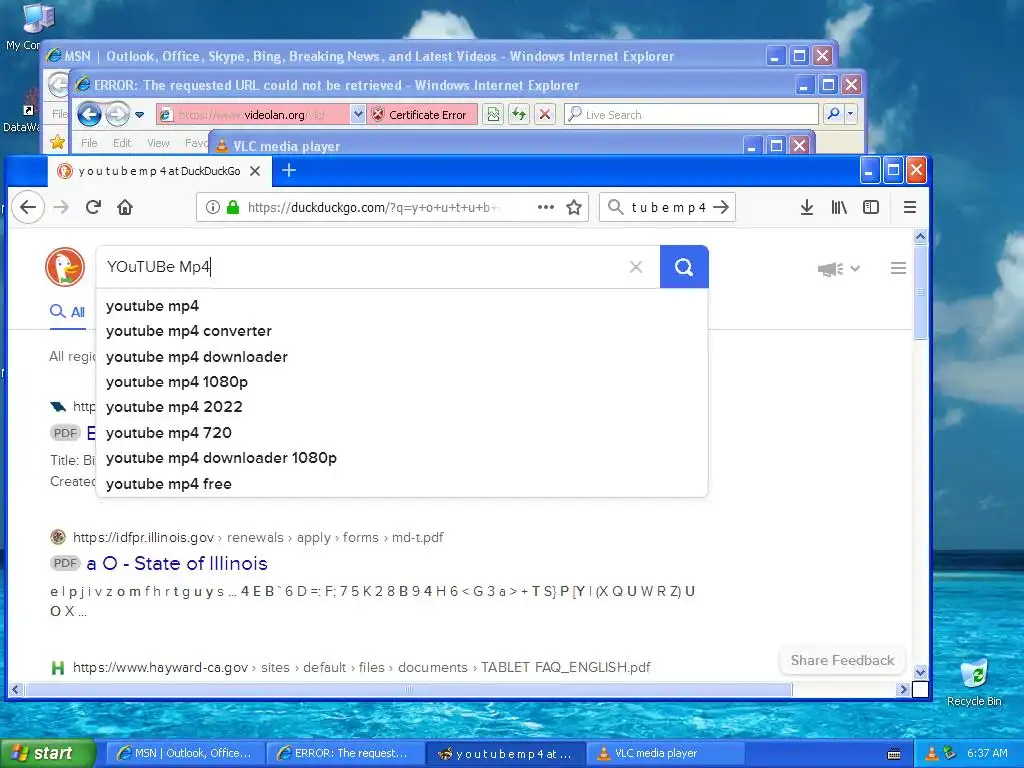The height and width of the screenshot is (768, 1024).
Task: Click Firefox search bar field
Action: [x=667, y=208]
